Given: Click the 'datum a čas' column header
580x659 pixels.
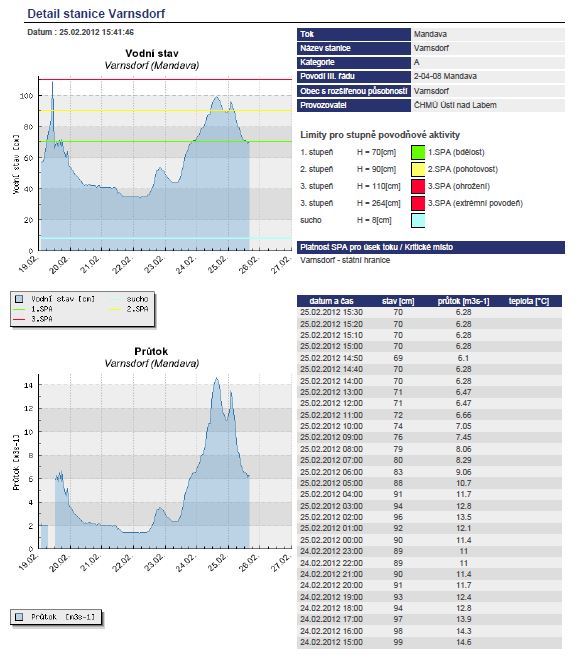Looking at the screenshot, I should (331, 301).
